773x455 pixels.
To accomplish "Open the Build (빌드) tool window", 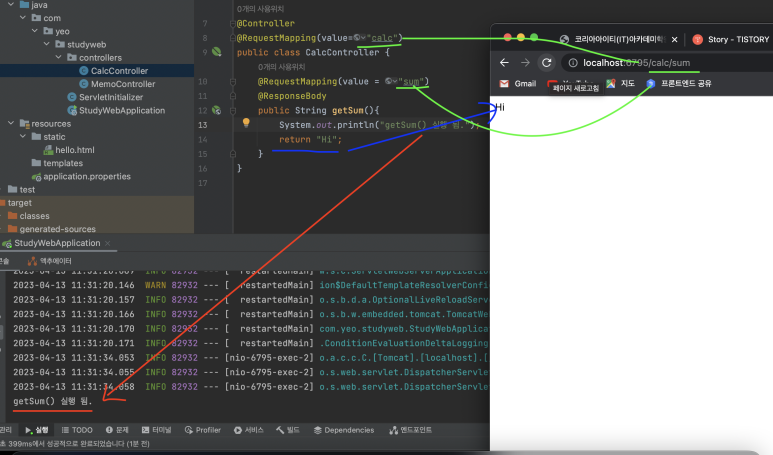I will 288,430.
